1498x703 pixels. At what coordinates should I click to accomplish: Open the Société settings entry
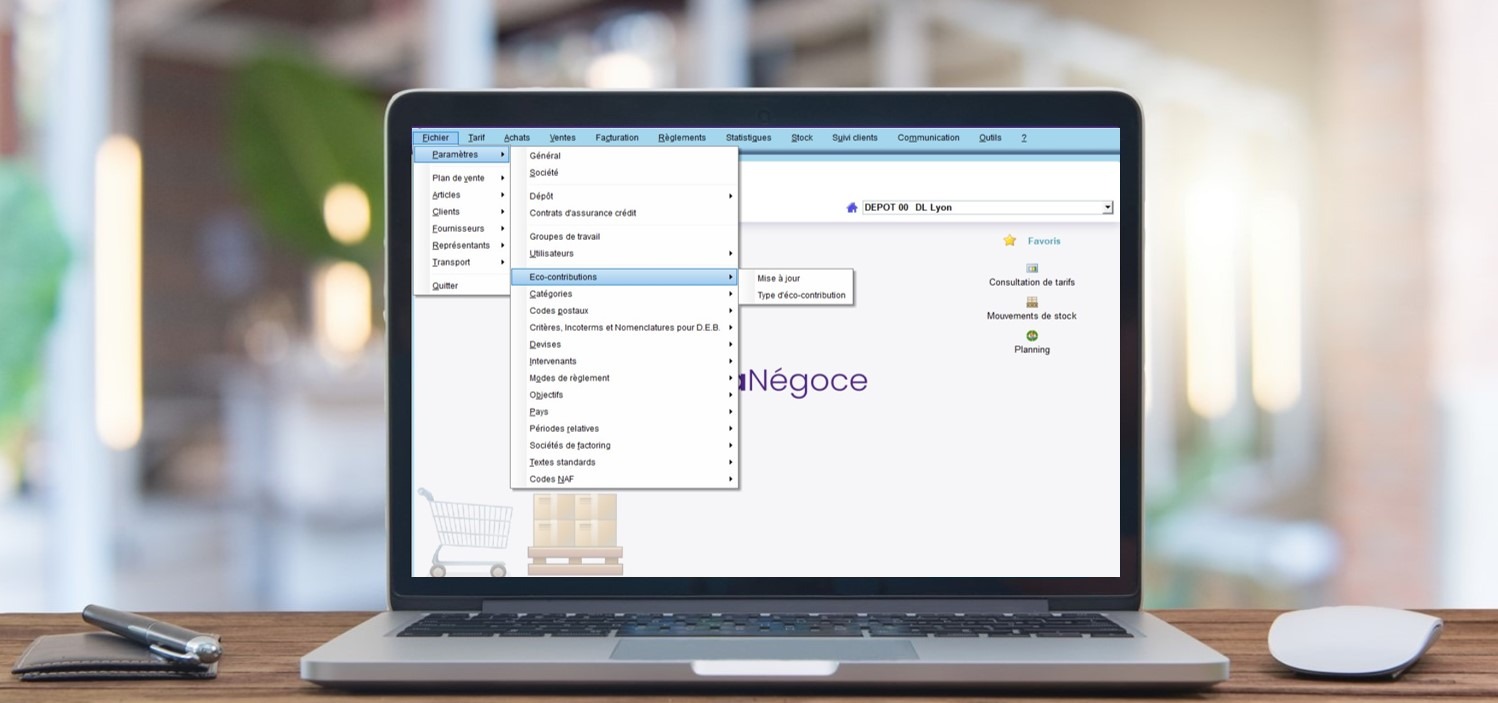544,172
